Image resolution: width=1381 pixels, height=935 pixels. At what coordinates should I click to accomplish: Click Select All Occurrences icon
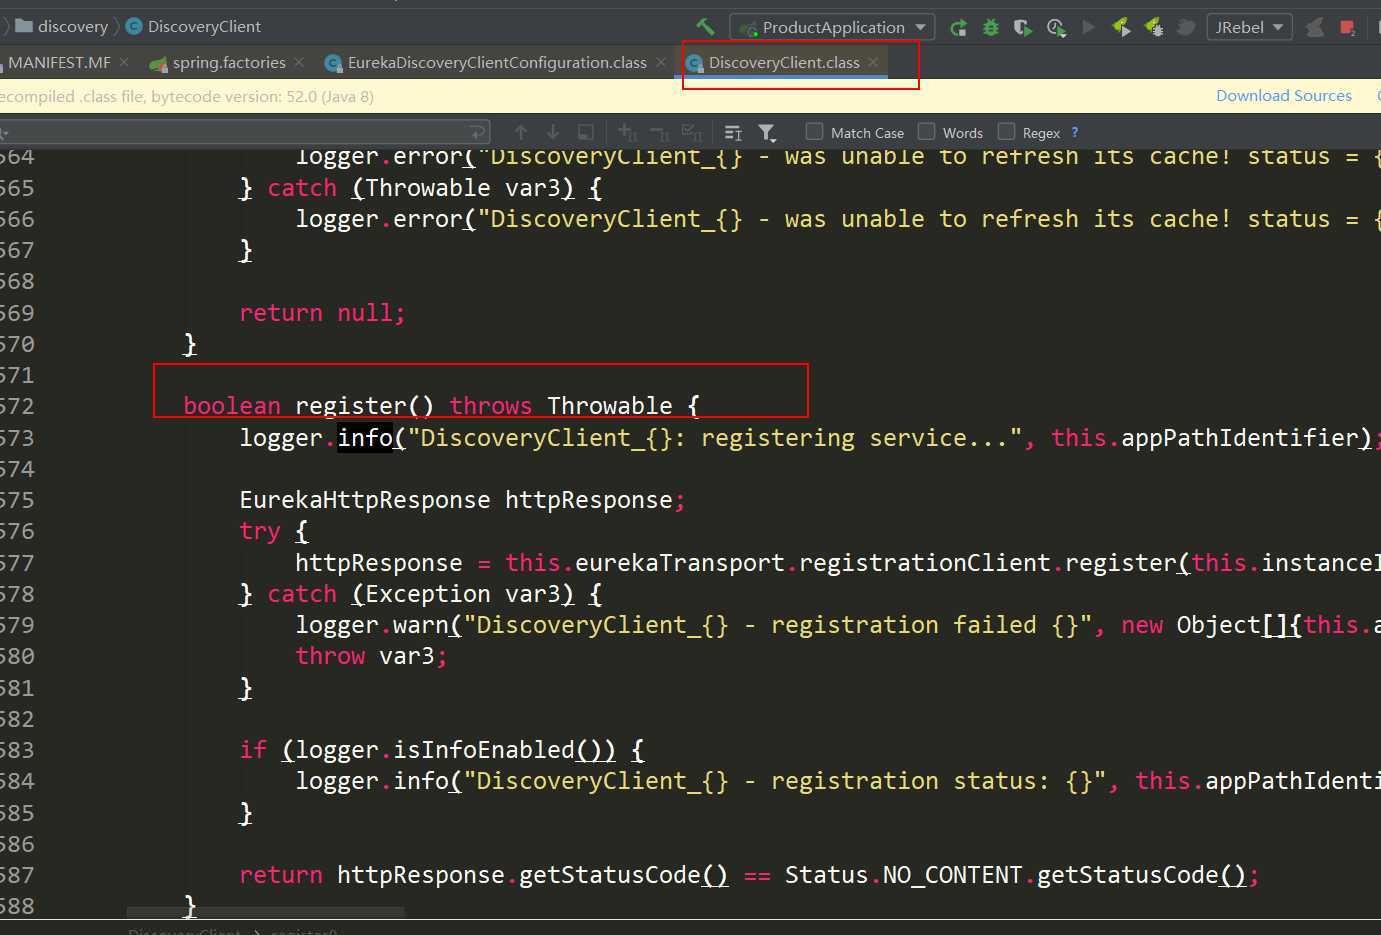tap(691, 132)
